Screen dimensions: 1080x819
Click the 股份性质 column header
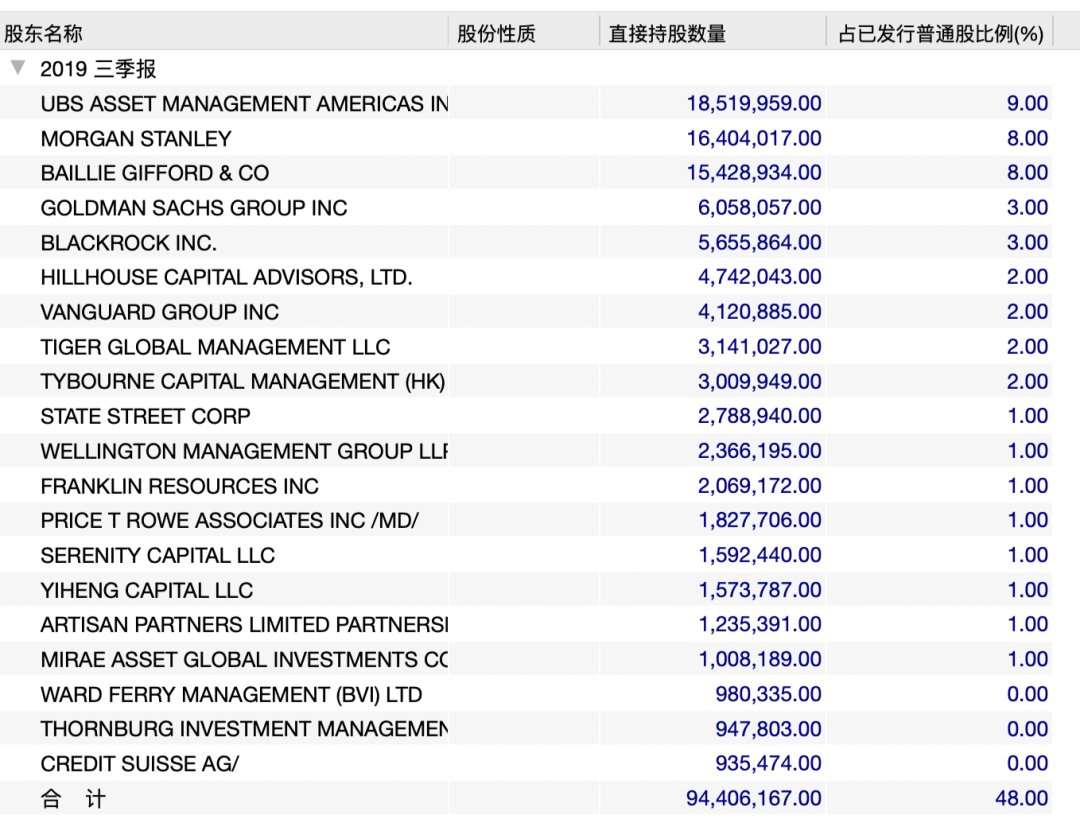point(523,33)
